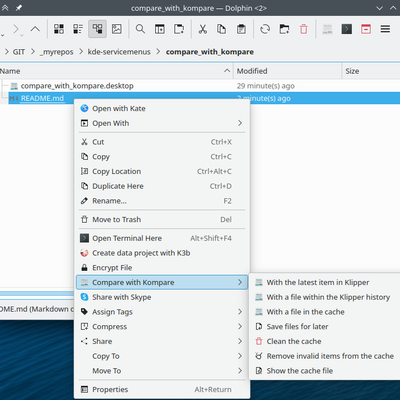Open Properties from context menu
The width and height of the screenshot is (400, 400).
click(163, 389)
